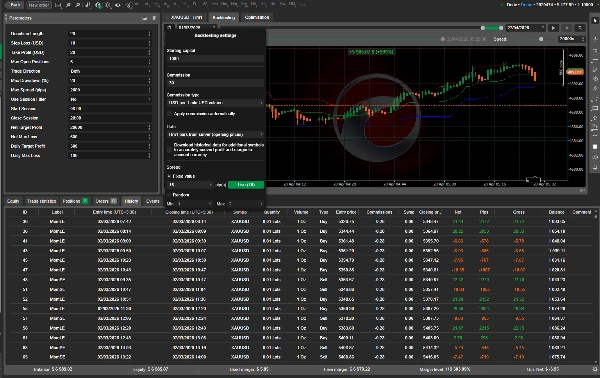Switch to the Optimisation tab
Image resolution: width=600 pixels, height=378 pixels.
[257, 18]
